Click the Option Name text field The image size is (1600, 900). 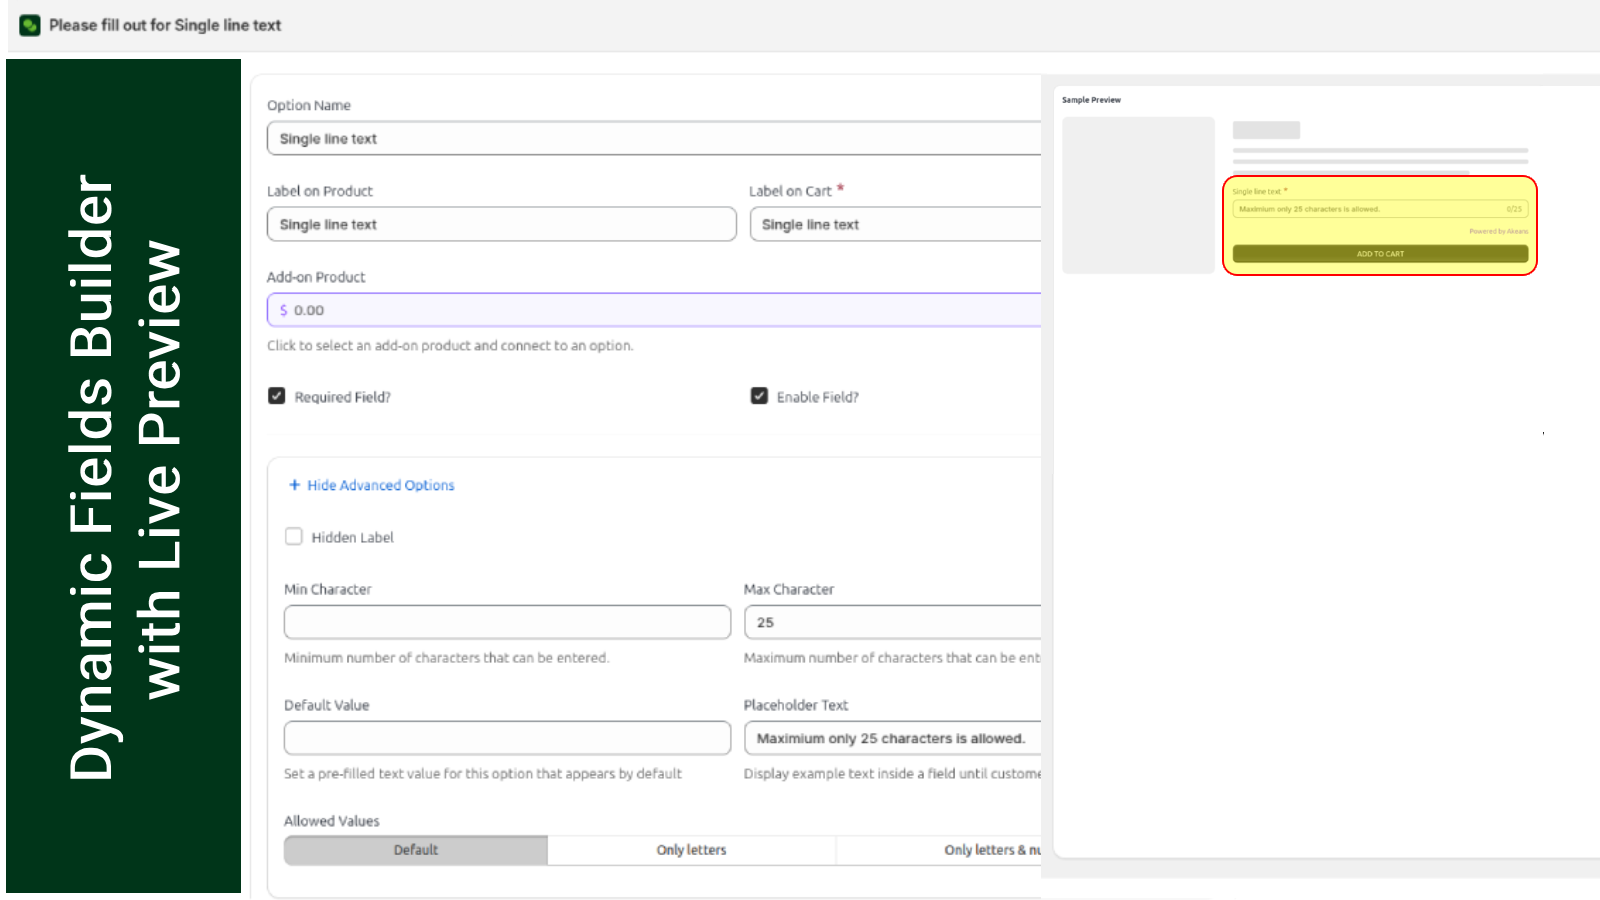pyautogui.click(x=650, y=138)
